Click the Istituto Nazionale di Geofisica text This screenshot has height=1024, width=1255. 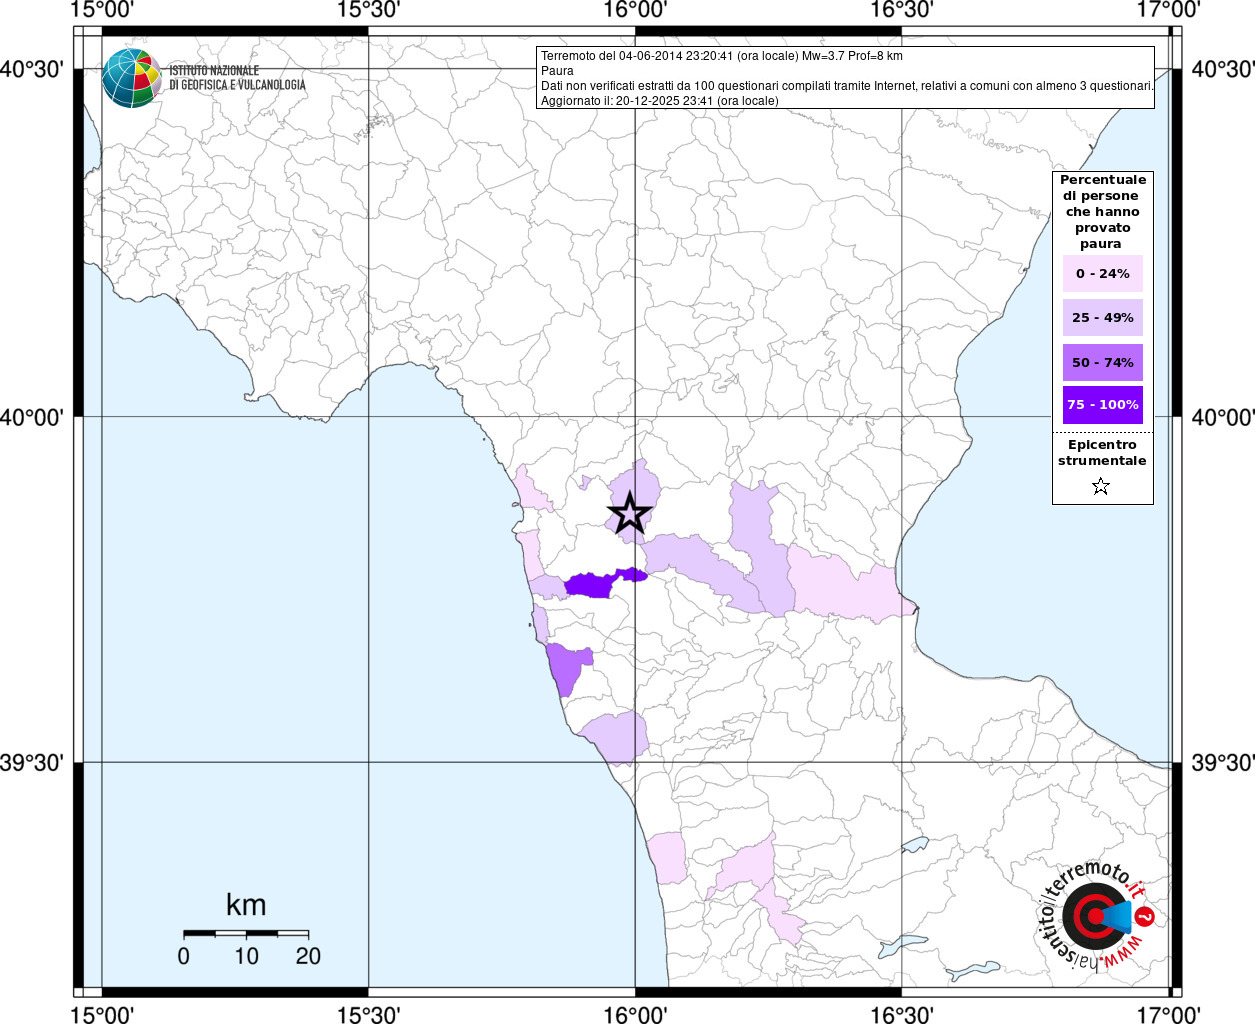(236, 78)
